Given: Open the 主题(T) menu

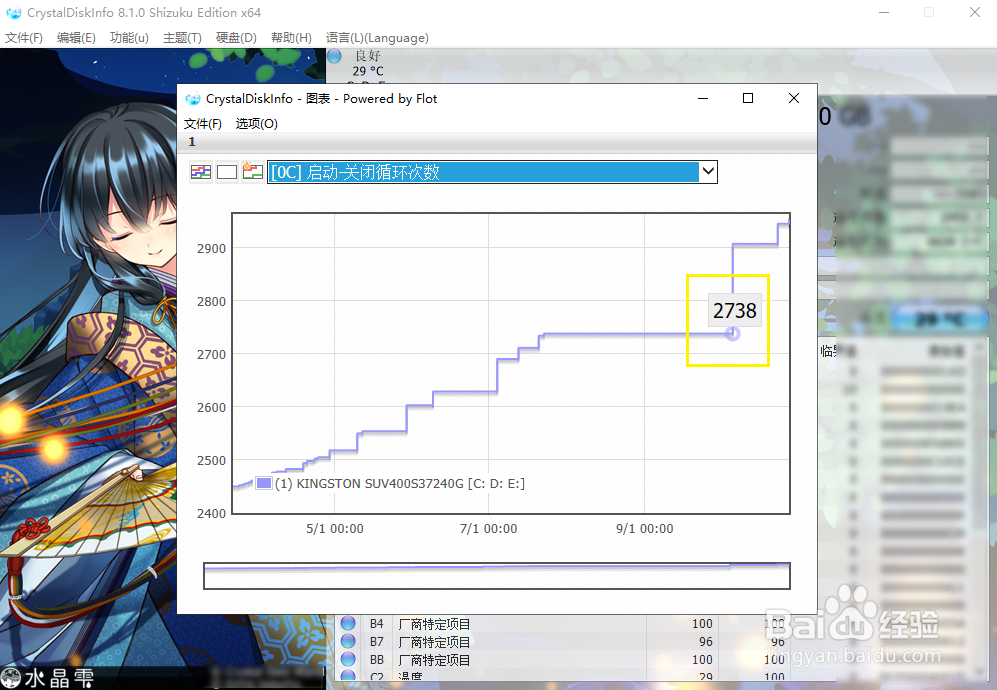Looking at the screenshot, I should (182, 38).
